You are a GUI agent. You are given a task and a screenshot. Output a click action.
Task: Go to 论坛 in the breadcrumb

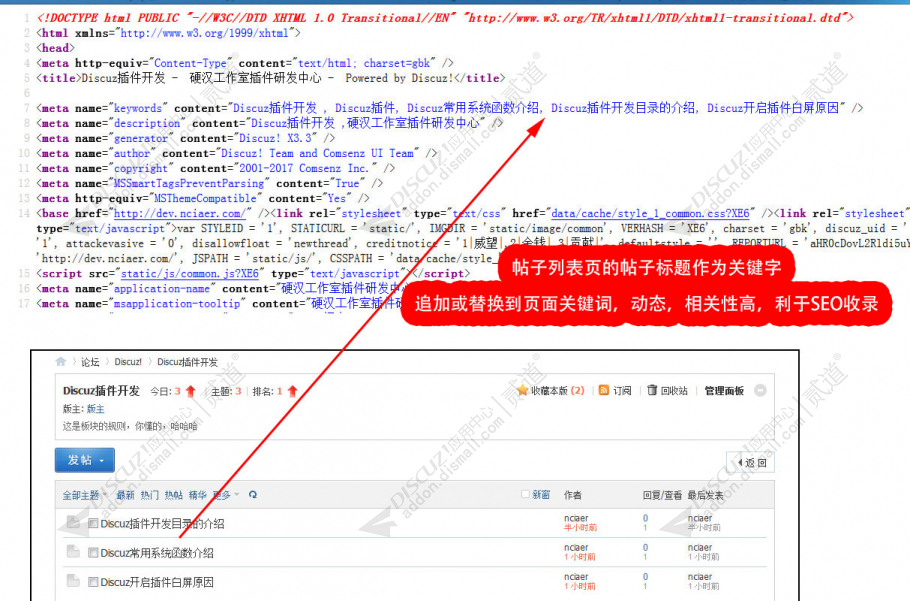(x=90, y=362)
